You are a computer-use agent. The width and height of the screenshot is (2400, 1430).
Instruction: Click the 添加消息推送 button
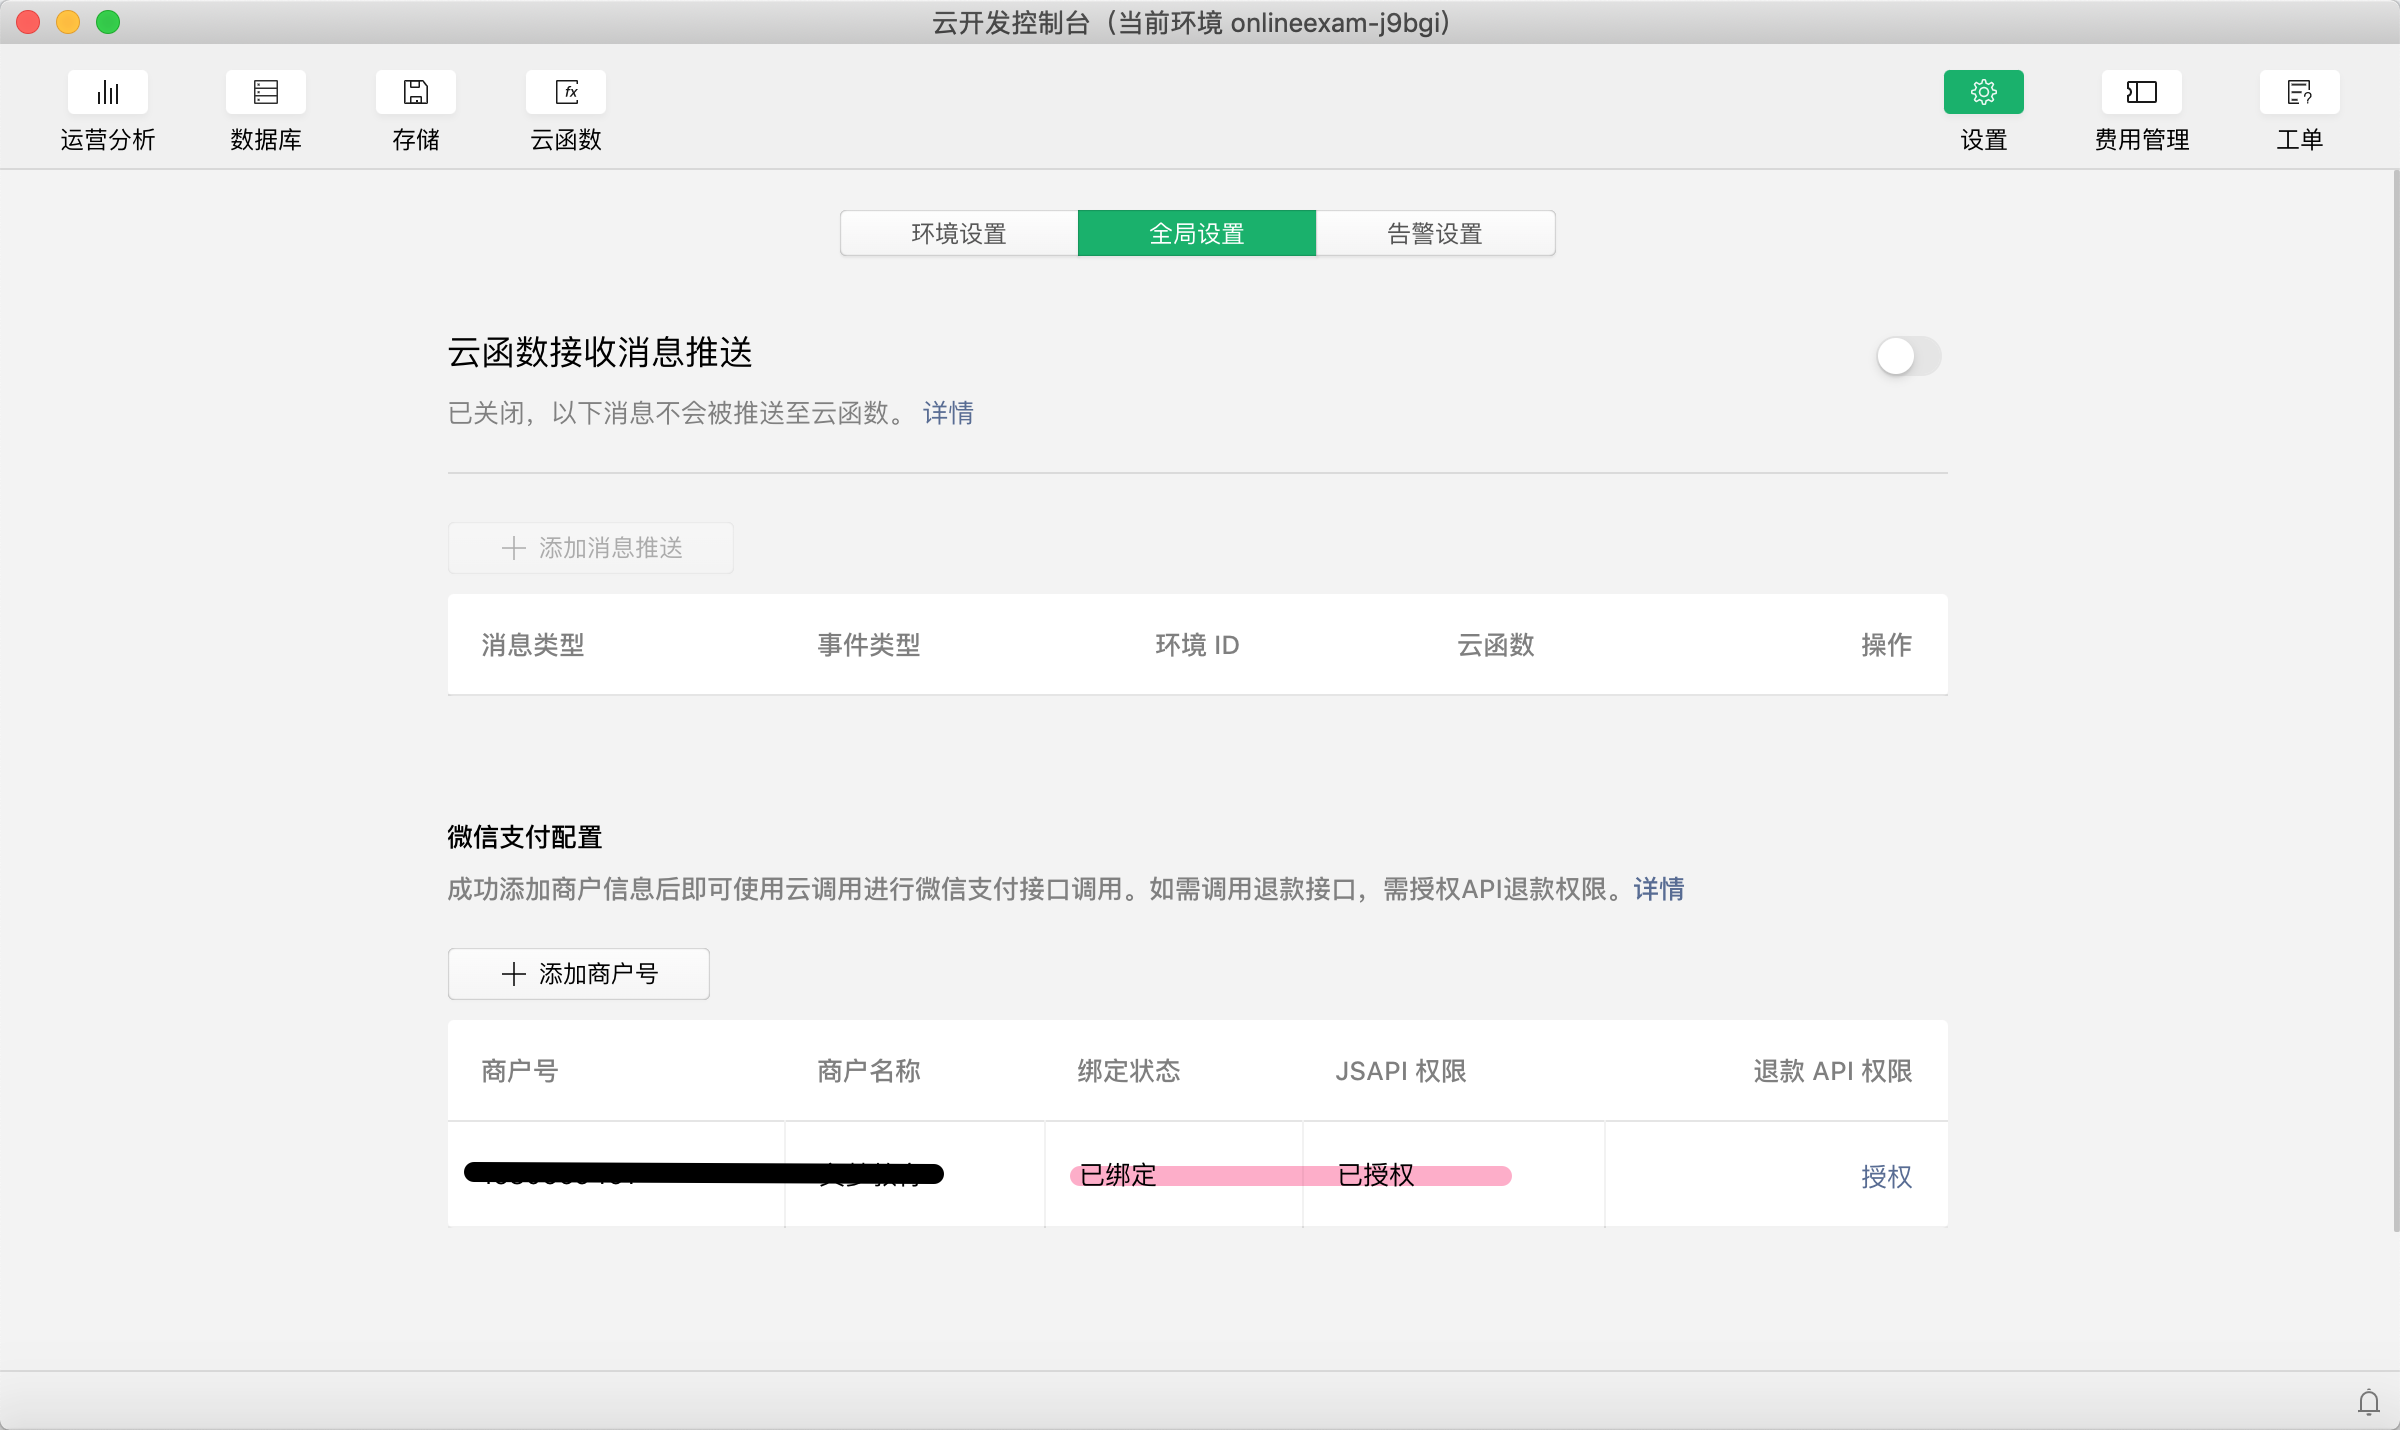click(x=591, y=548)
